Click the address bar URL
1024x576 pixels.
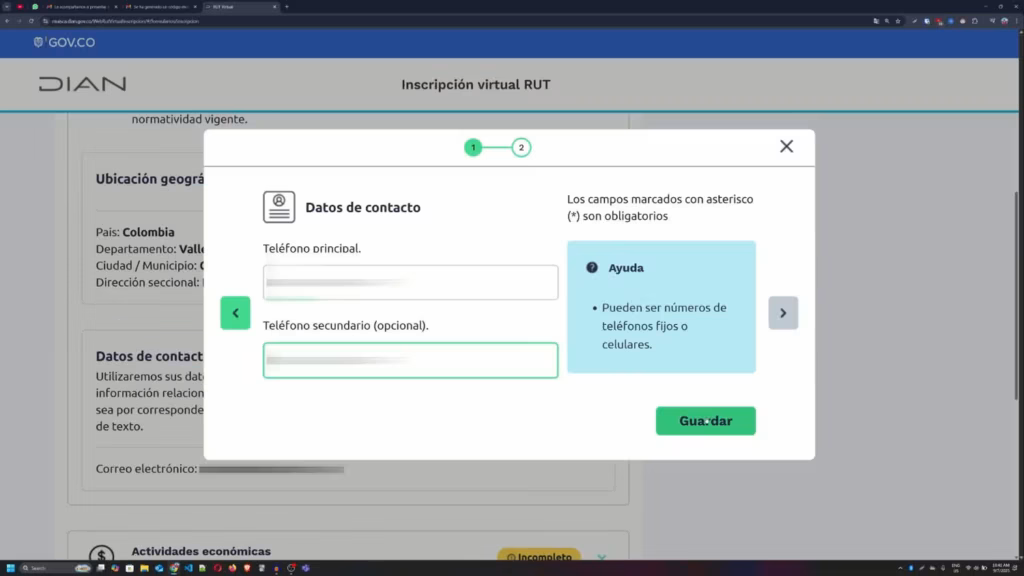pos(125,21)
